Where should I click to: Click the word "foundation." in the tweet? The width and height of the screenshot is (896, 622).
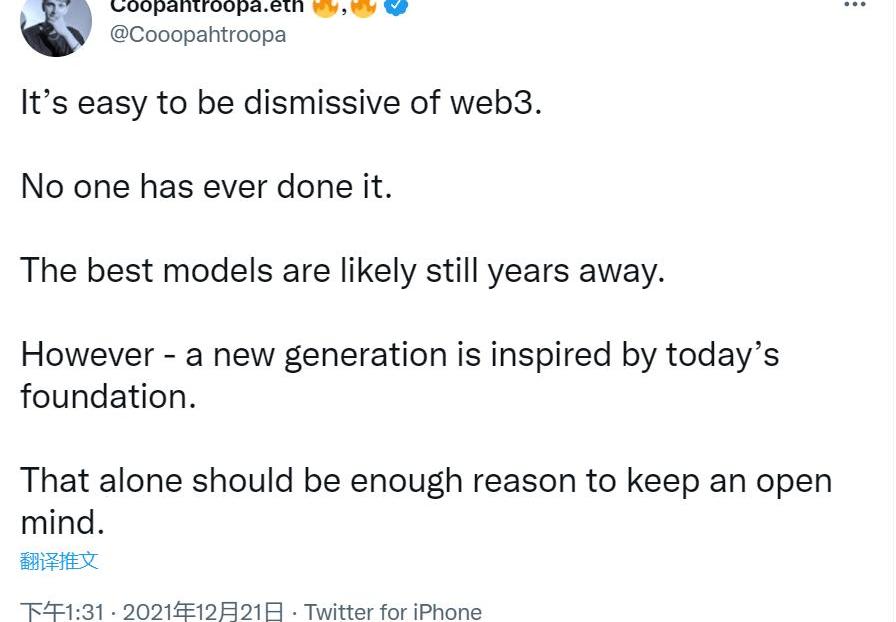[x=108, y=397]
